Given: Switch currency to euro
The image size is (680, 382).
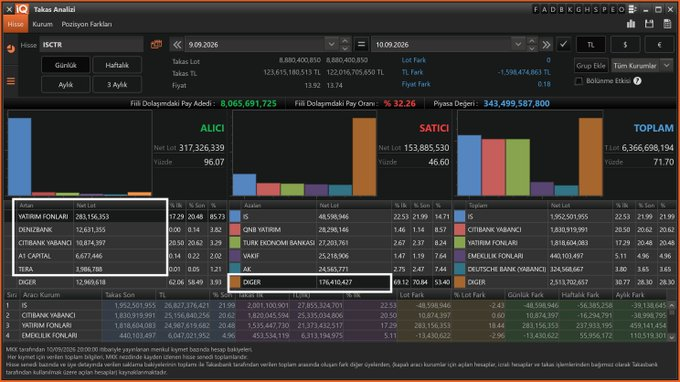Looking at the screenshot, I should pyautogui.click(x=660, y=44).
